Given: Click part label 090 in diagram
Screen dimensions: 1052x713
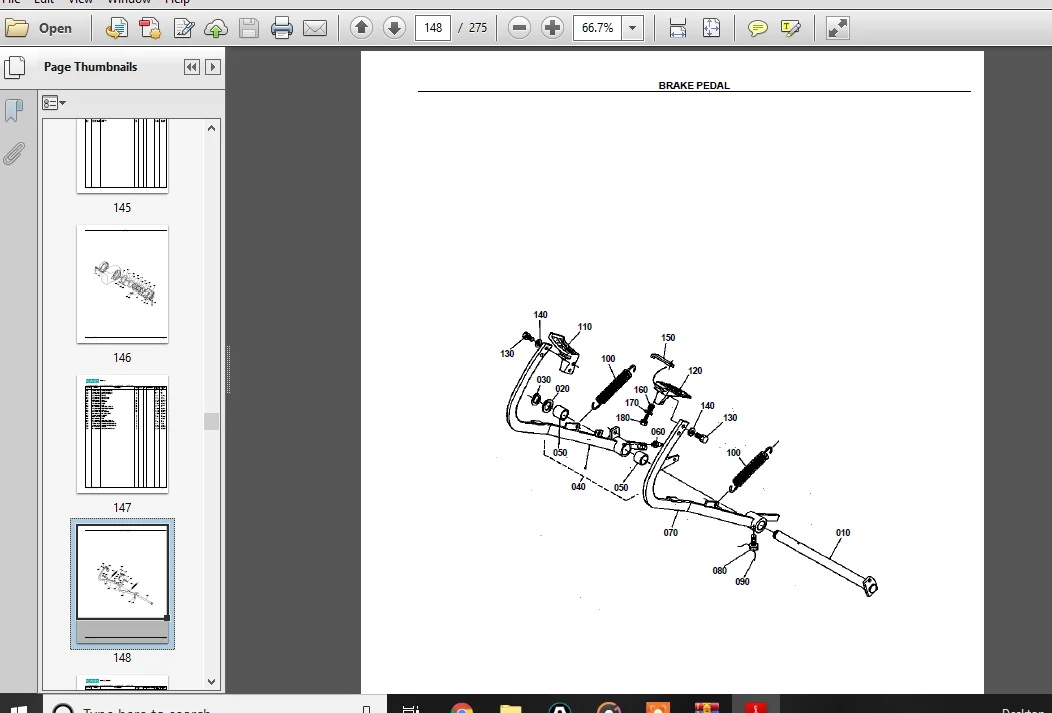Looking at the screenshot, I should pos(742,582).
